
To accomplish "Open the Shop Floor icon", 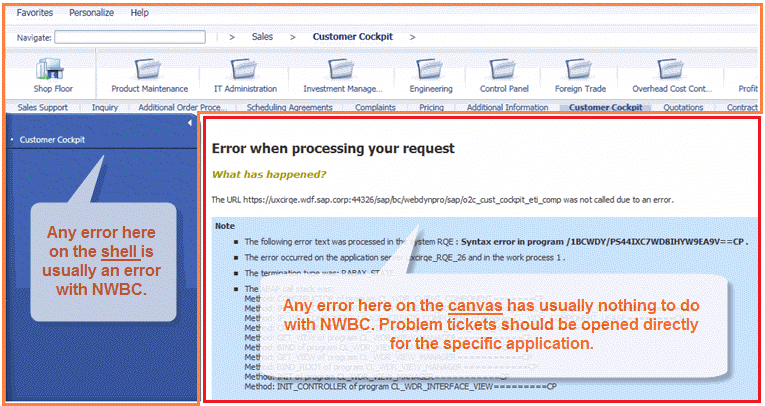I will tap(50, 69).
